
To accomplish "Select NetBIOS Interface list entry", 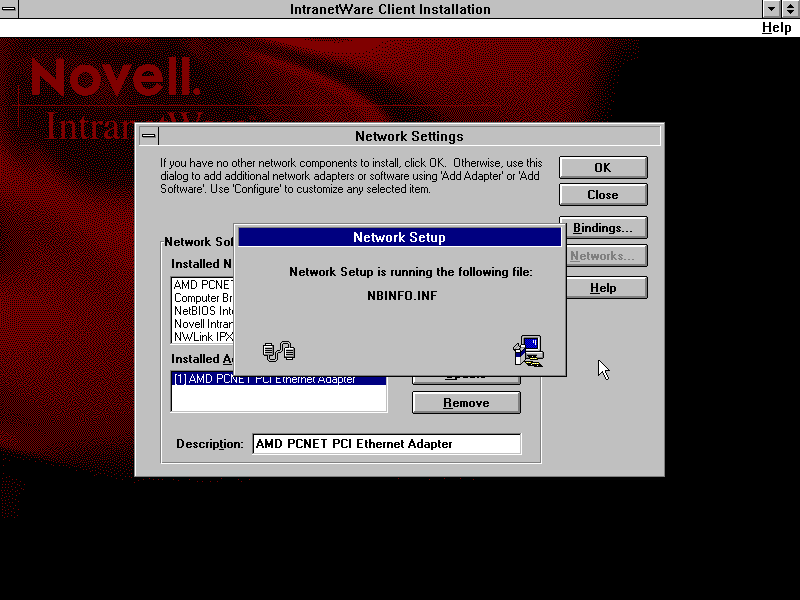I will pyautogui.click(x=204, y=311).
